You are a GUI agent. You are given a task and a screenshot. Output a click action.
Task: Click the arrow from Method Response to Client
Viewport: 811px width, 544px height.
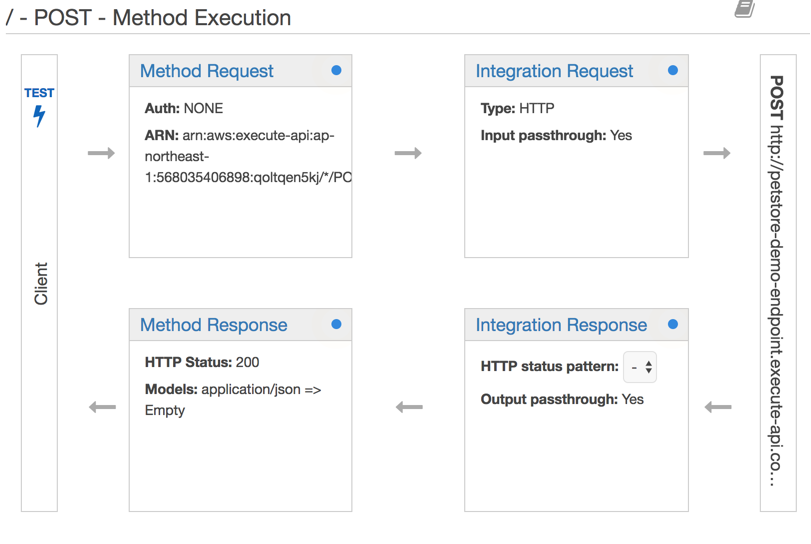[102, 407]
